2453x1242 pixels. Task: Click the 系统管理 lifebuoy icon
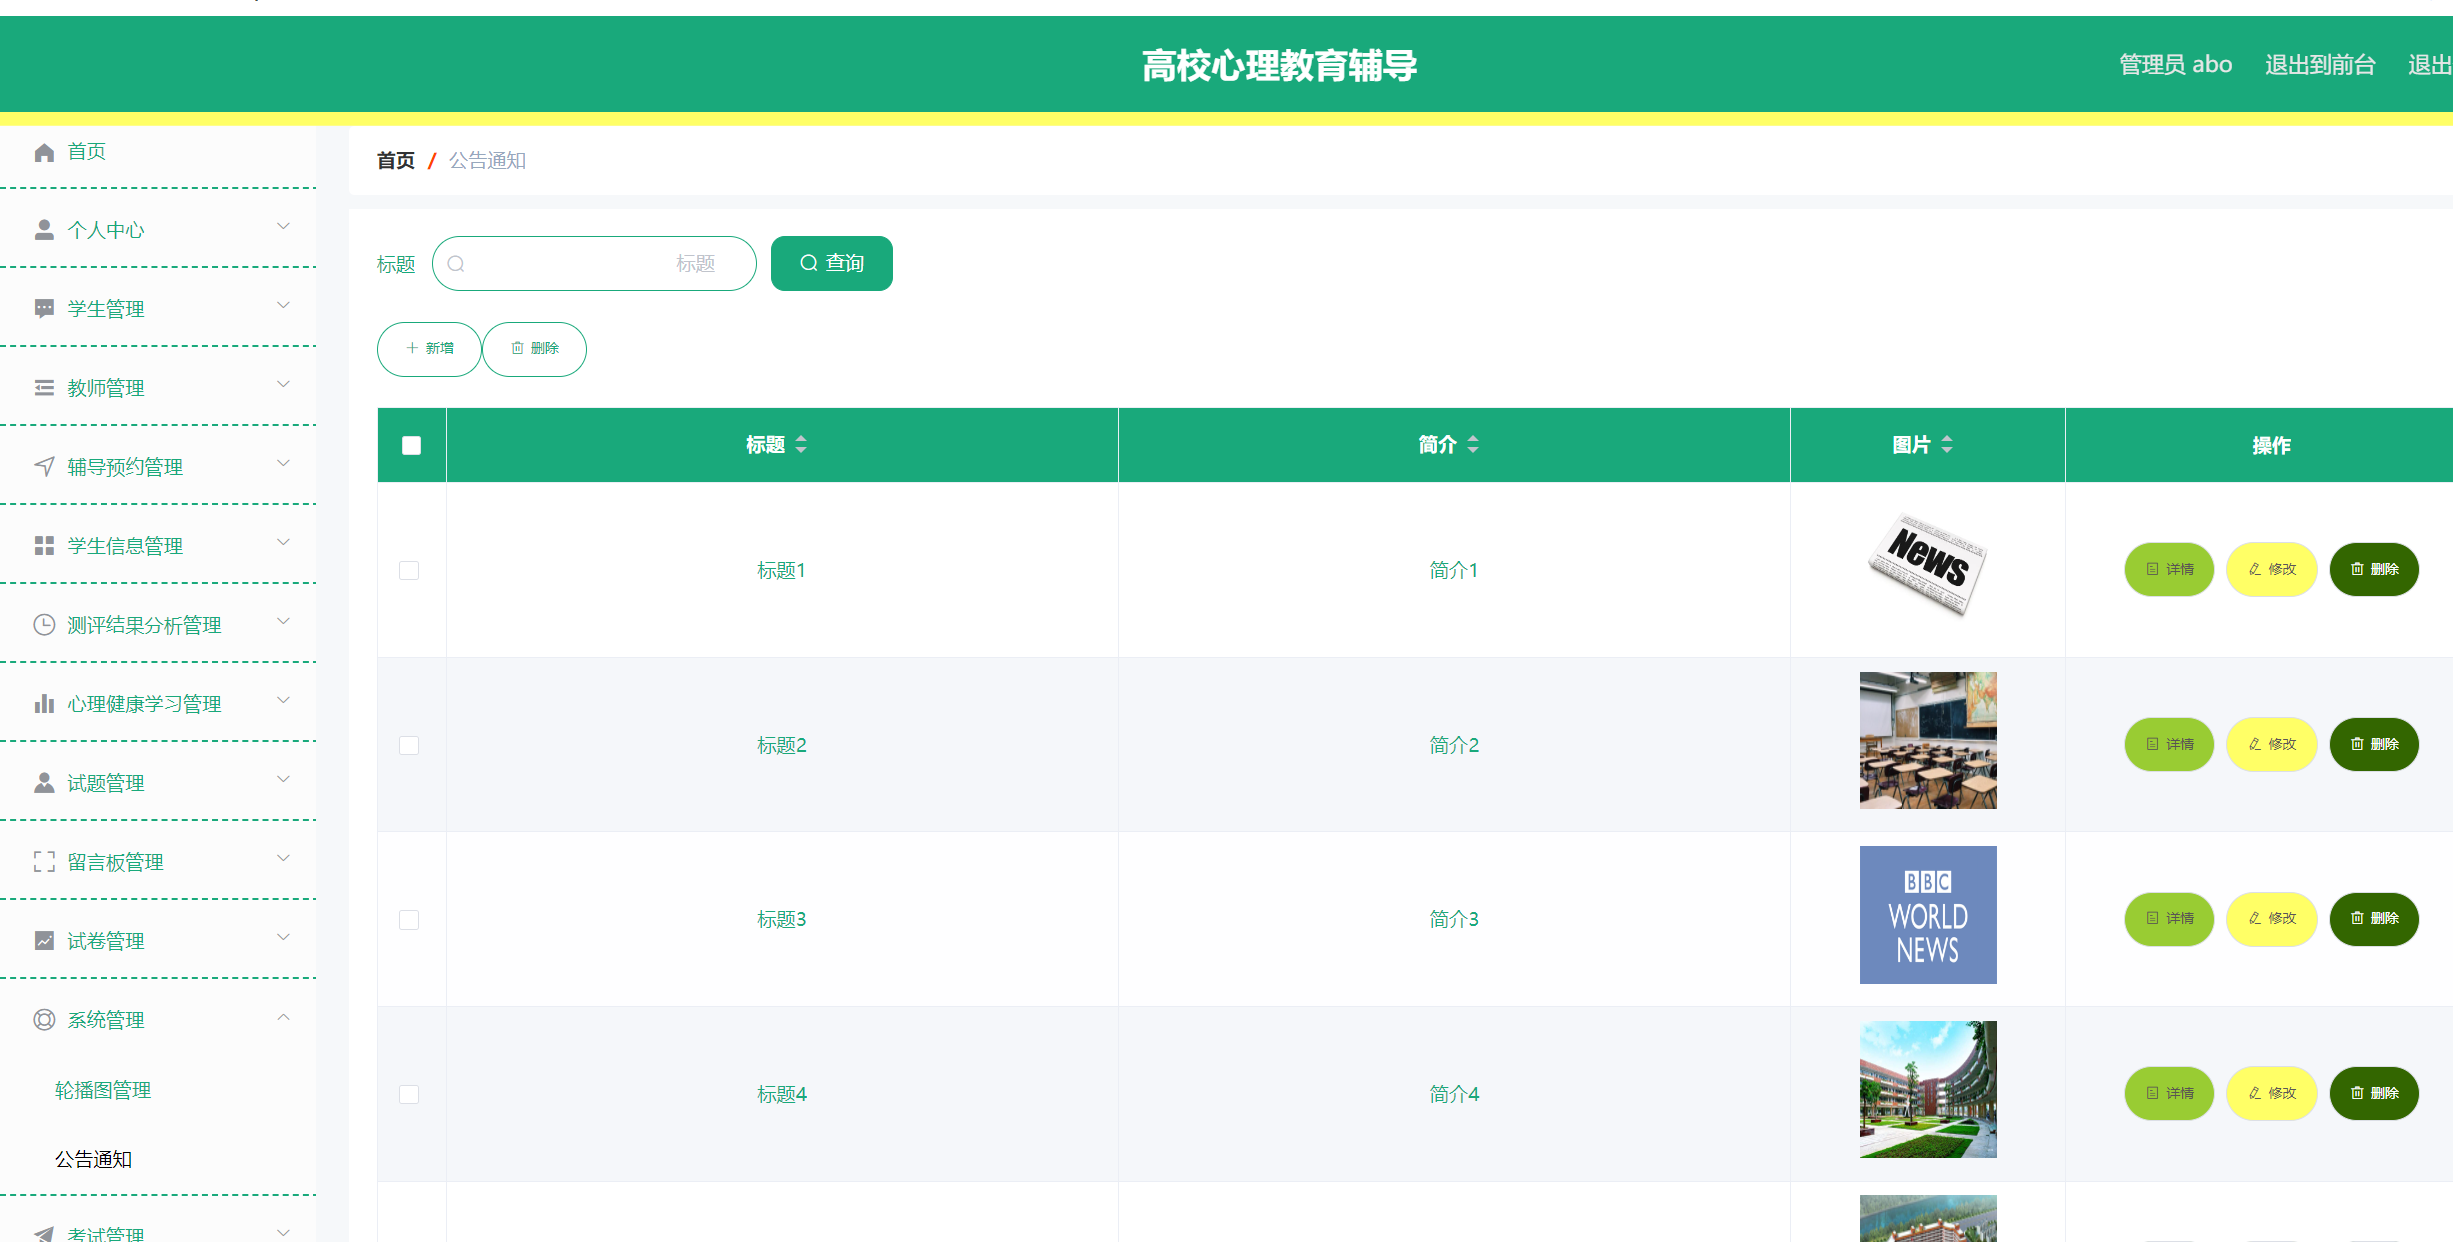(44, 1020)
